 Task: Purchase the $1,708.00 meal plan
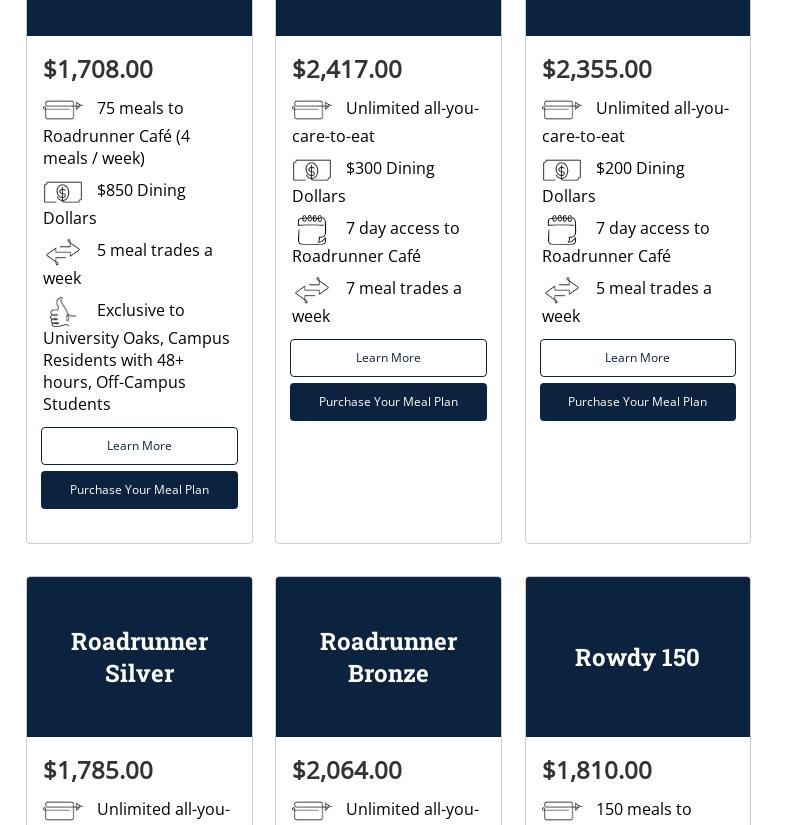pos(139,490)
